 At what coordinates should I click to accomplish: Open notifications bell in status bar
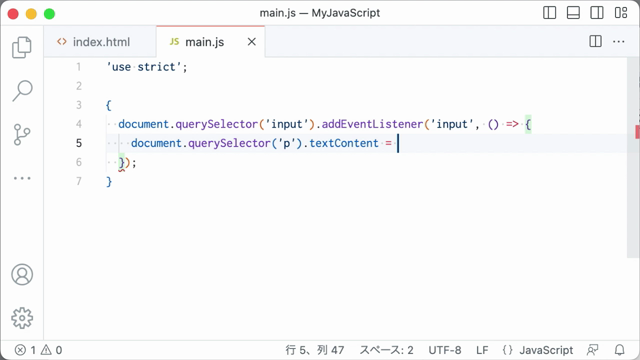[620, 350]
